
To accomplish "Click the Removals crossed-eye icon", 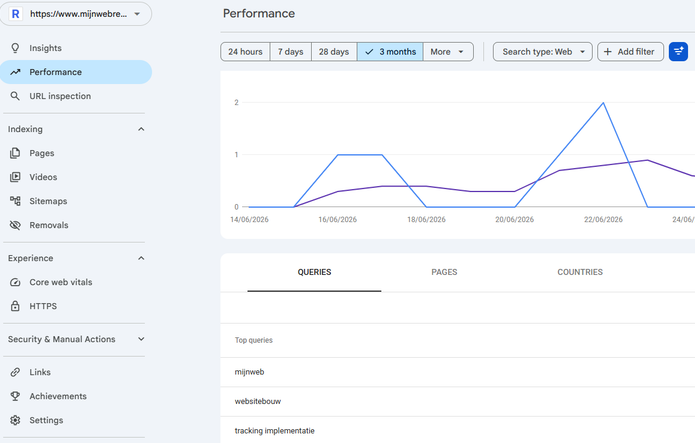I will click(x=15, y=225).
